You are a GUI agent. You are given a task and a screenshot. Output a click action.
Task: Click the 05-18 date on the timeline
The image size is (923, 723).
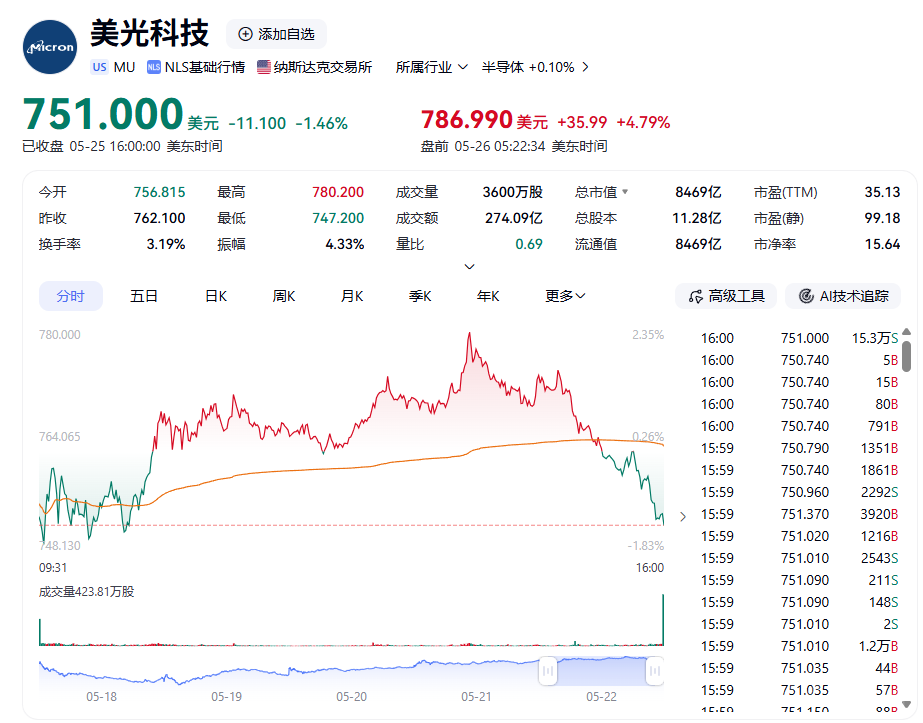coord(101,697)
